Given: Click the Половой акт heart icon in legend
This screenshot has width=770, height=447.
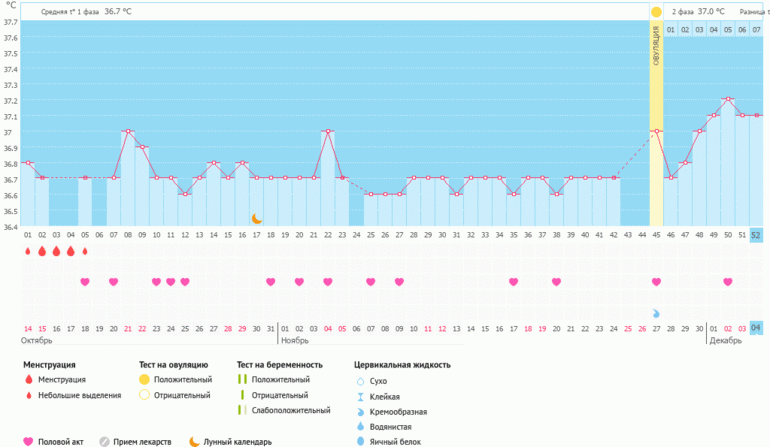Looking at the screenshot, I should 28,441.
